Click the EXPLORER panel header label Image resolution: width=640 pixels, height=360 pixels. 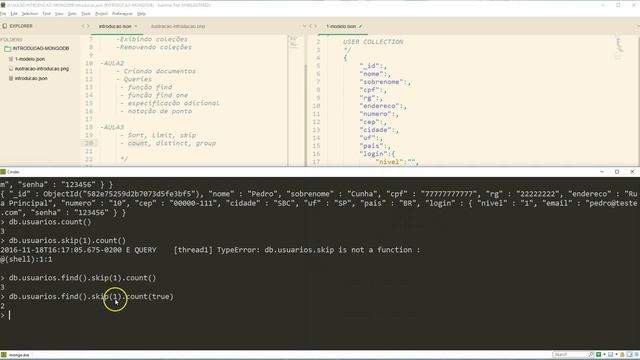[x=21, y=26]
